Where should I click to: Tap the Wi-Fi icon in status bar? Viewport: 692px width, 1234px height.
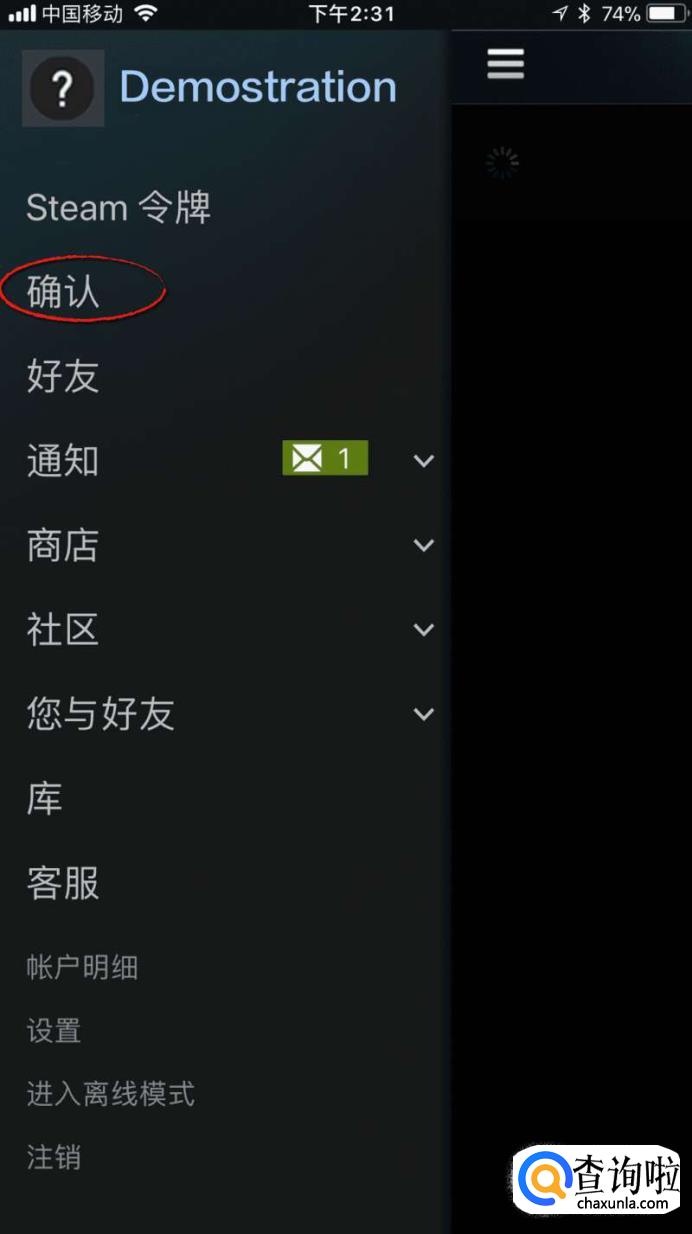click(x=146, y=13)
